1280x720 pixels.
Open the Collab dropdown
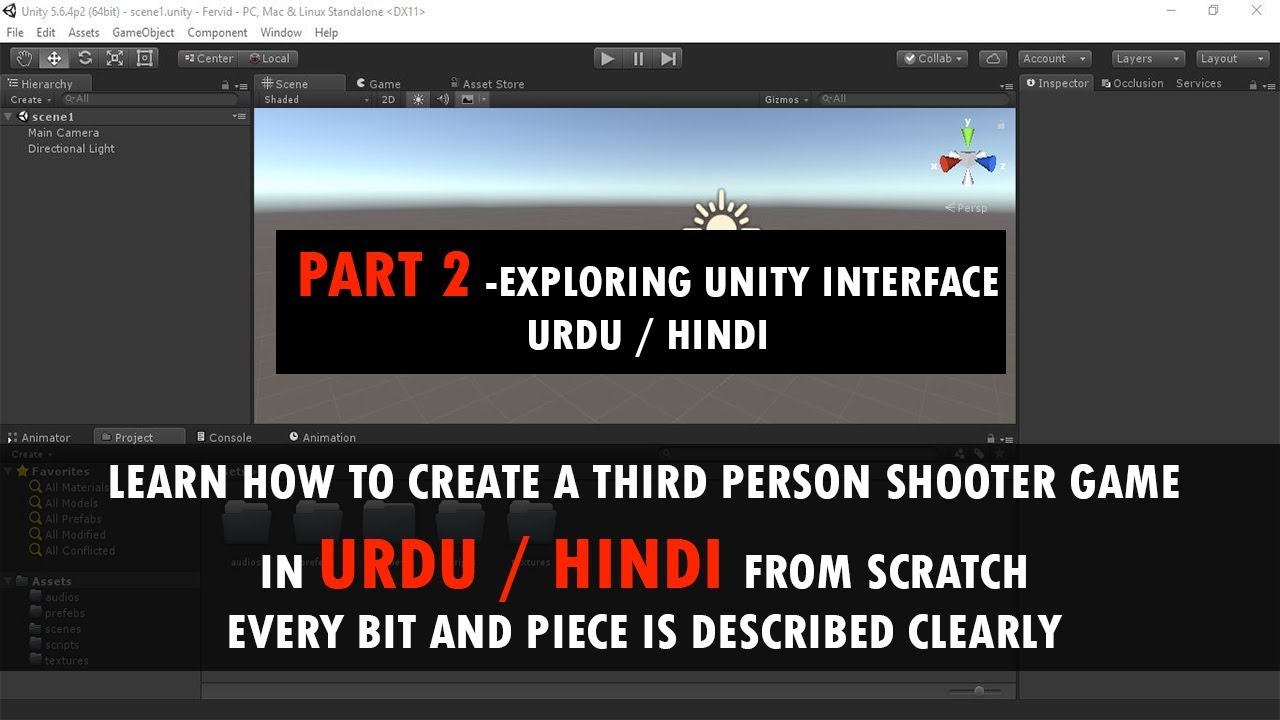click(932, 58)
